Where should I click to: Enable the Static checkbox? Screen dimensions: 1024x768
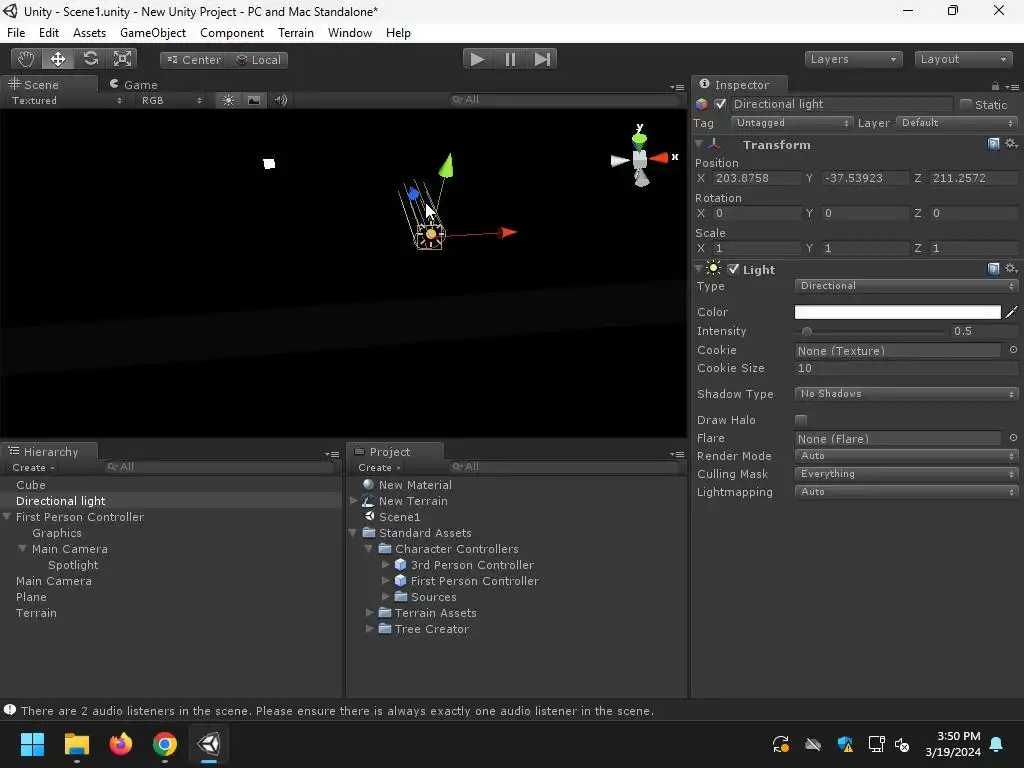pos(966,104)
